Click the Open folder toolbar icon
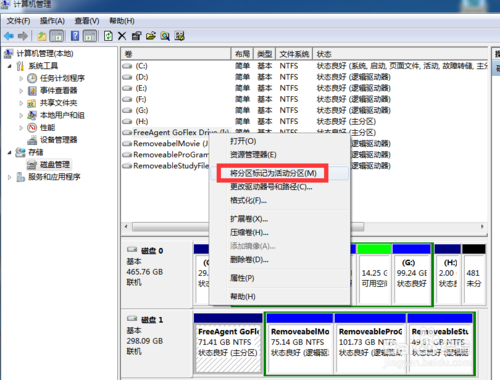Image resolution: width=500 pixels, height=380 pixels. point(151,36)
